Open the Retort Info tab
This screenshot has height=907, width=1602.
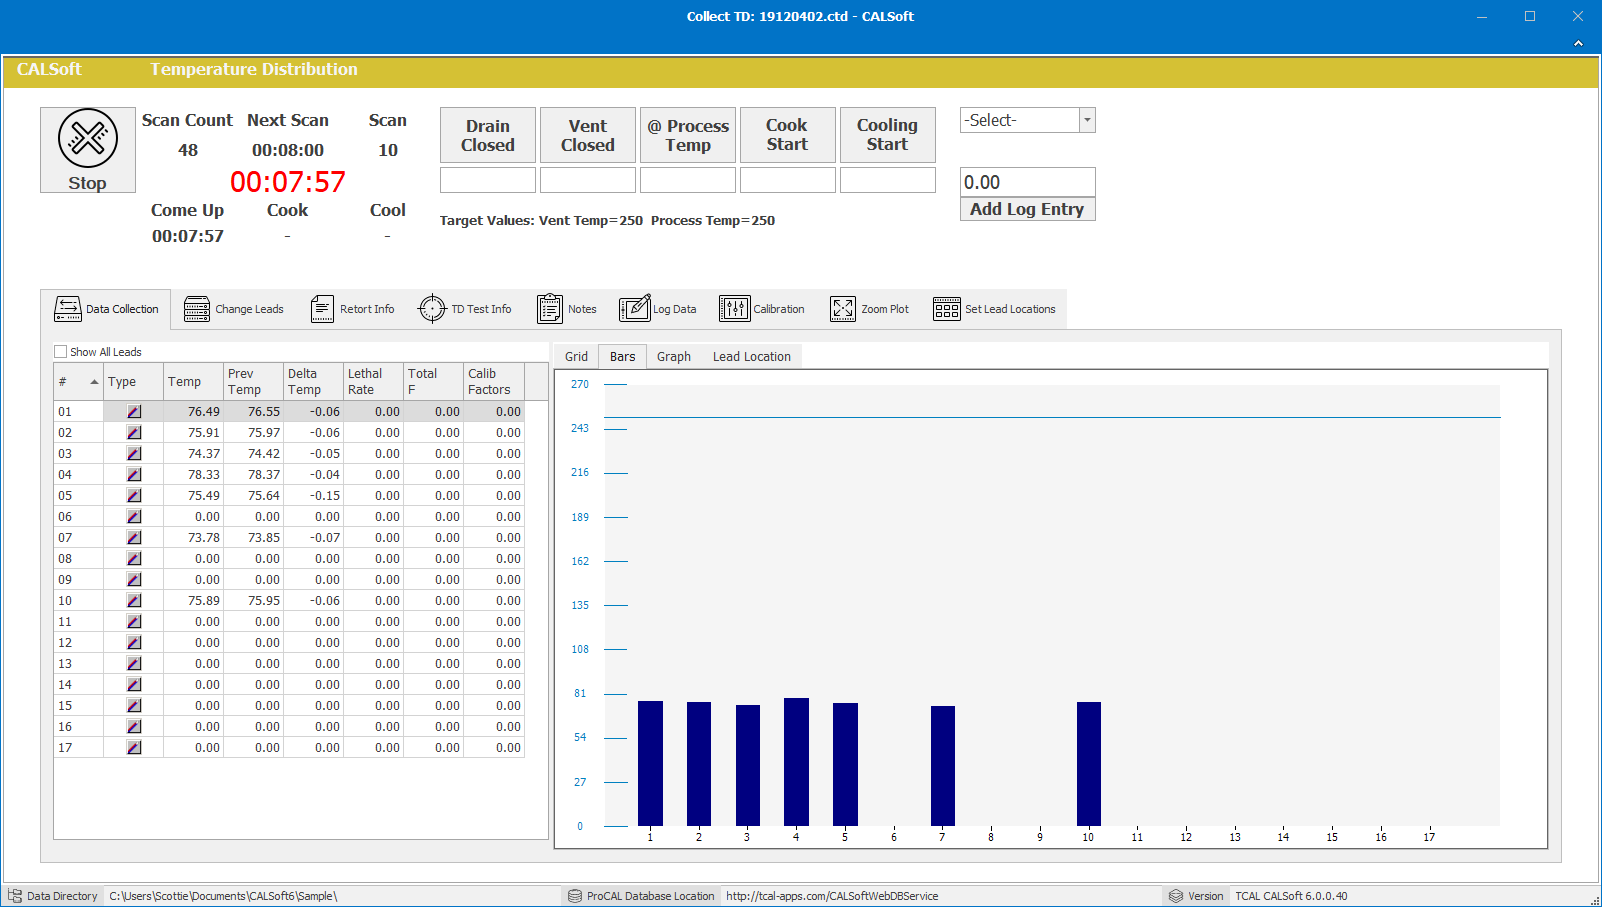click(353, 309)
